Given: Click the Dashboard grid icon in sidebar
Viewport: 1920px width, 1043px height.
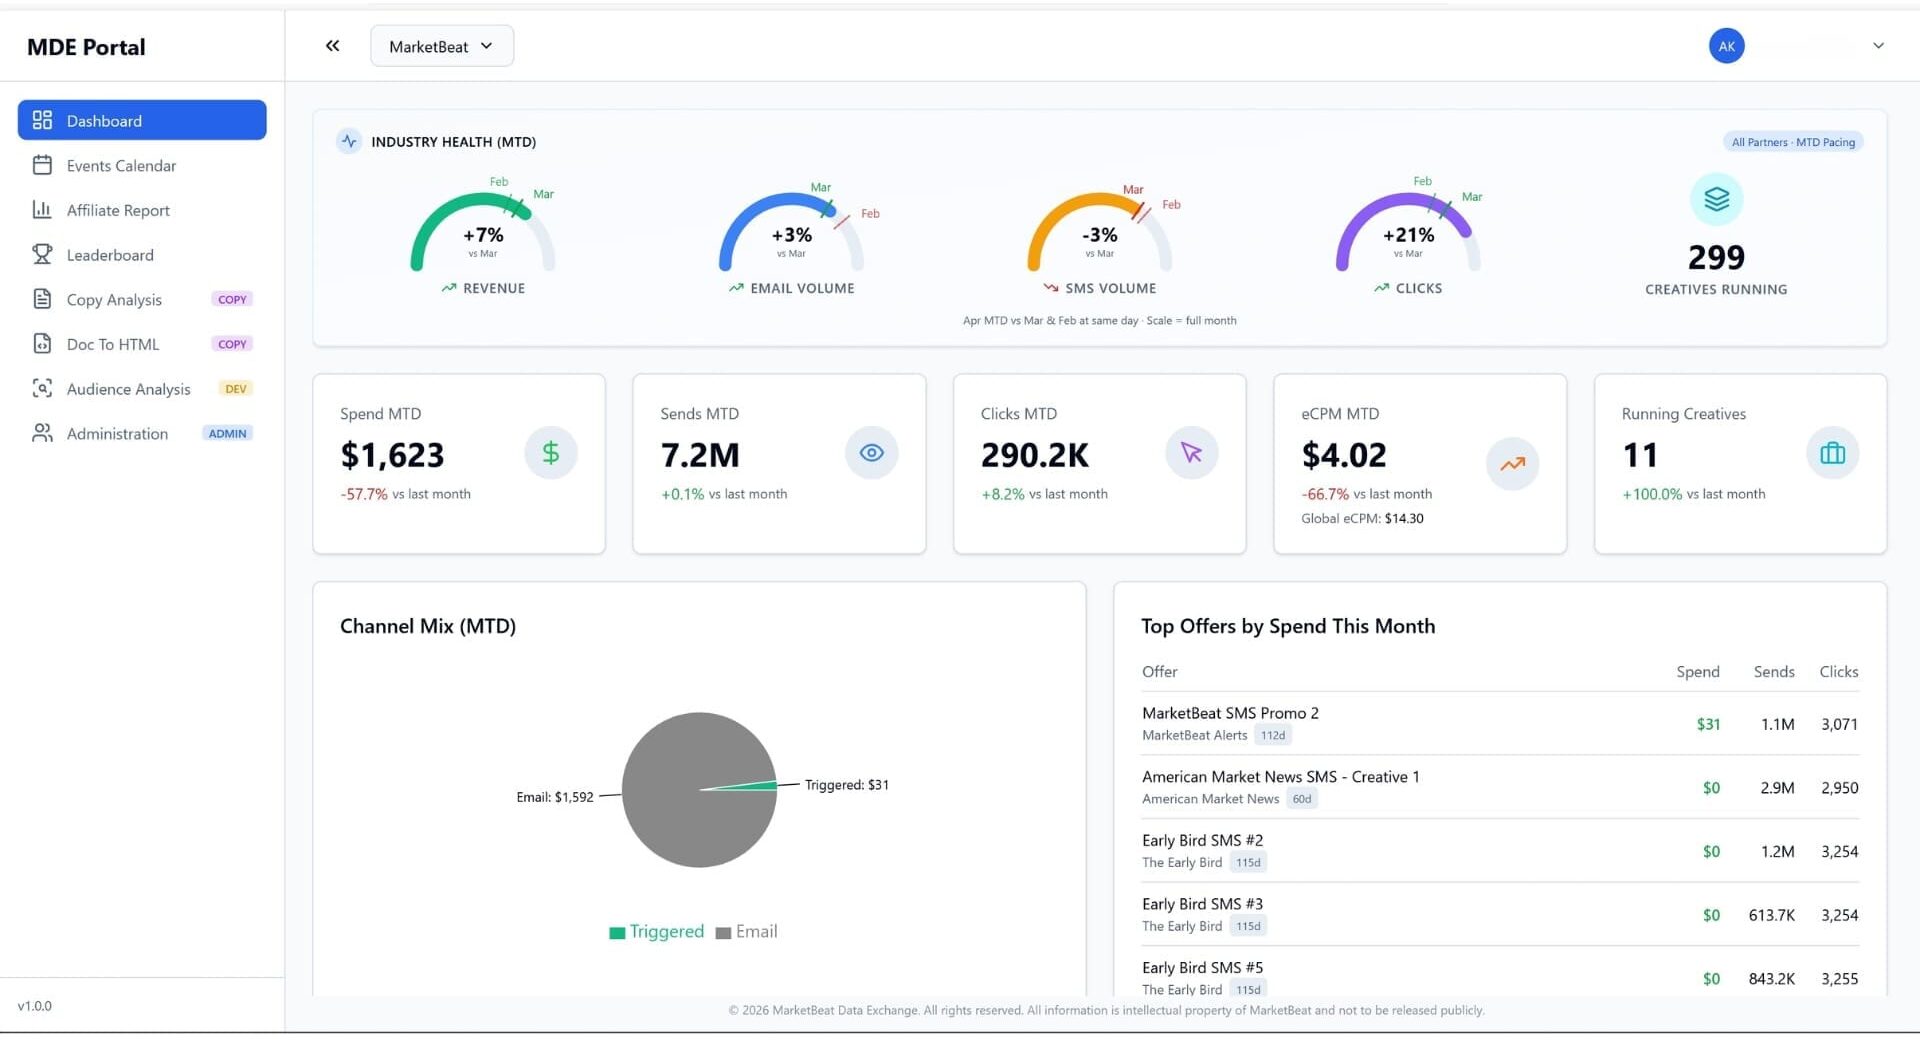Looking at the screenshot, I should click(42, 120).
